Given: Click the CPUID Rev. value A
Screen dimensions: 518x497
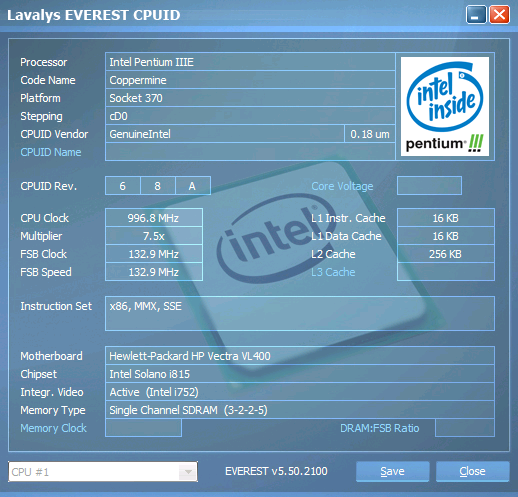Looking at the screenshot, I should pos(193,186).
